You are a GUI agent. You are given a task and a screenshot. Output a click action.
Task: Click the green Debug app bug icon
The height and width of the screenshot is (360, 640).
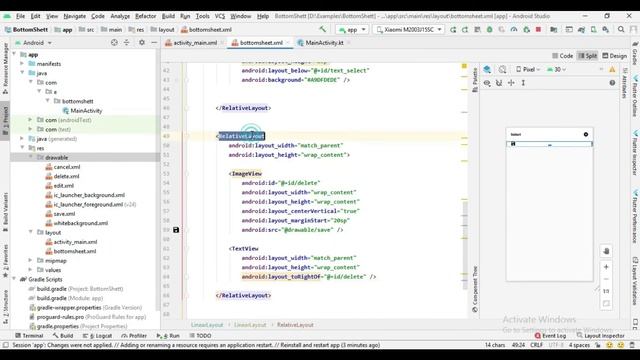click(x=489, y=29)
